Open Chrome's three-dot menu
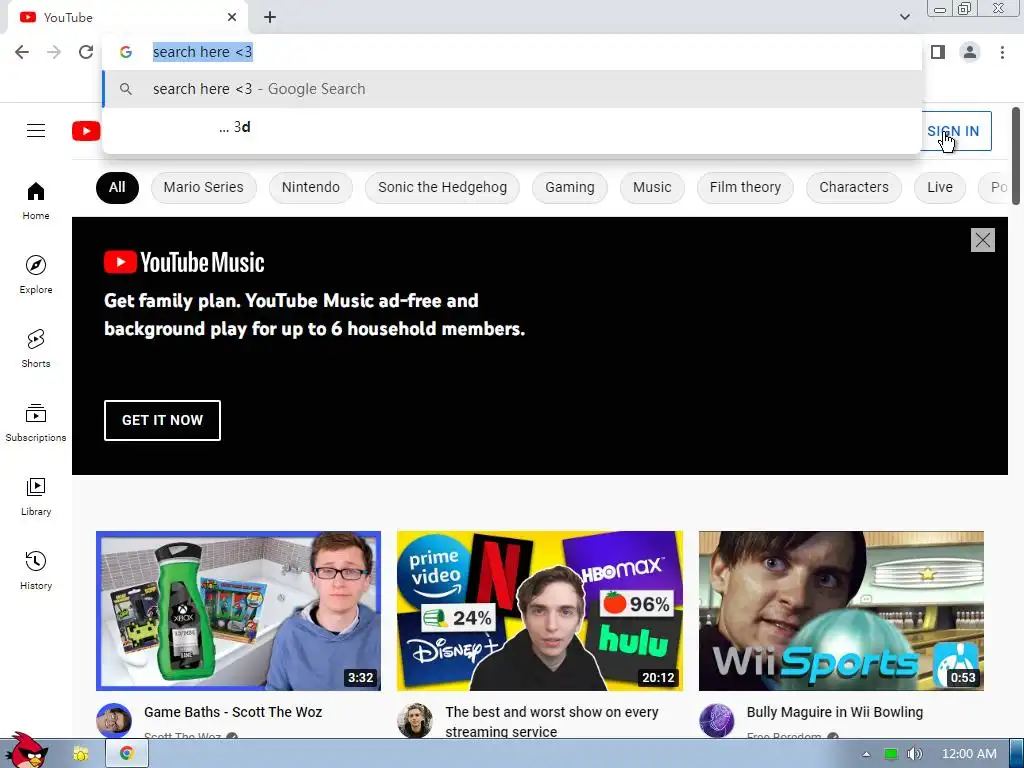 1002,52
